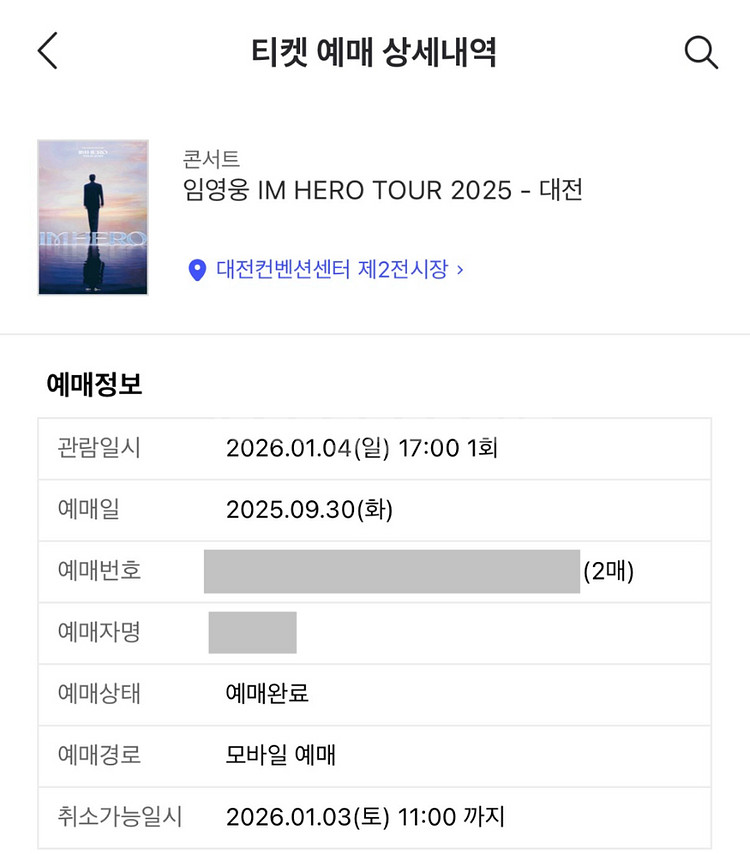
Task: Tap the 티켓 예매 상세내역 page title
Action: [374, 52]
